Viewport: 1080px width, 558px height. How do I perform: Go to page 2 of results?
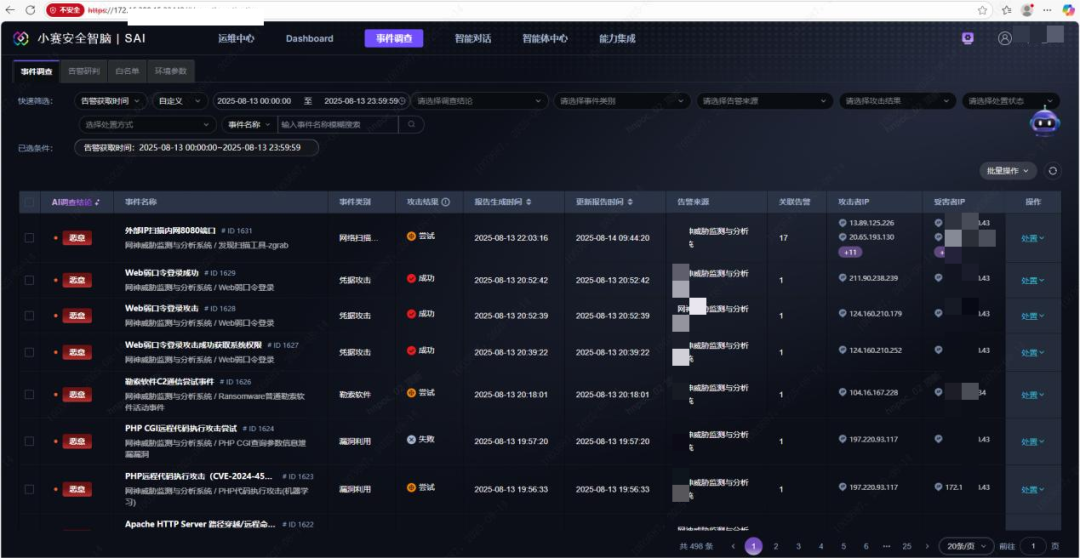pyautogui.click(x=776, y=546)
